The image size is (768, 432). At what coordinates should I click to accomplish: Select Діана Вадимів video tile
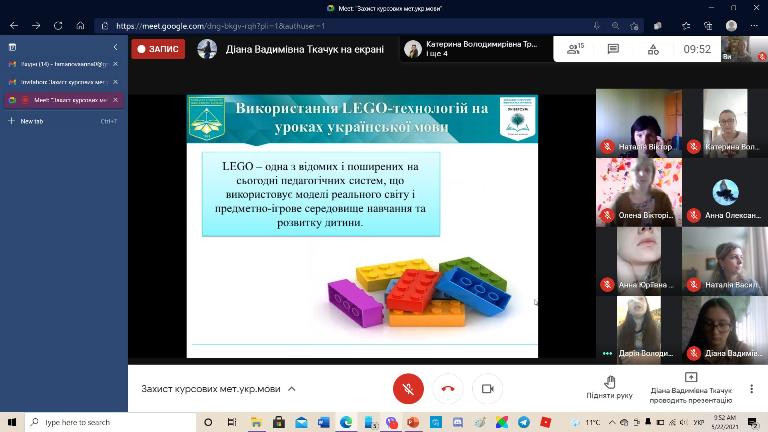click(725, 330)
